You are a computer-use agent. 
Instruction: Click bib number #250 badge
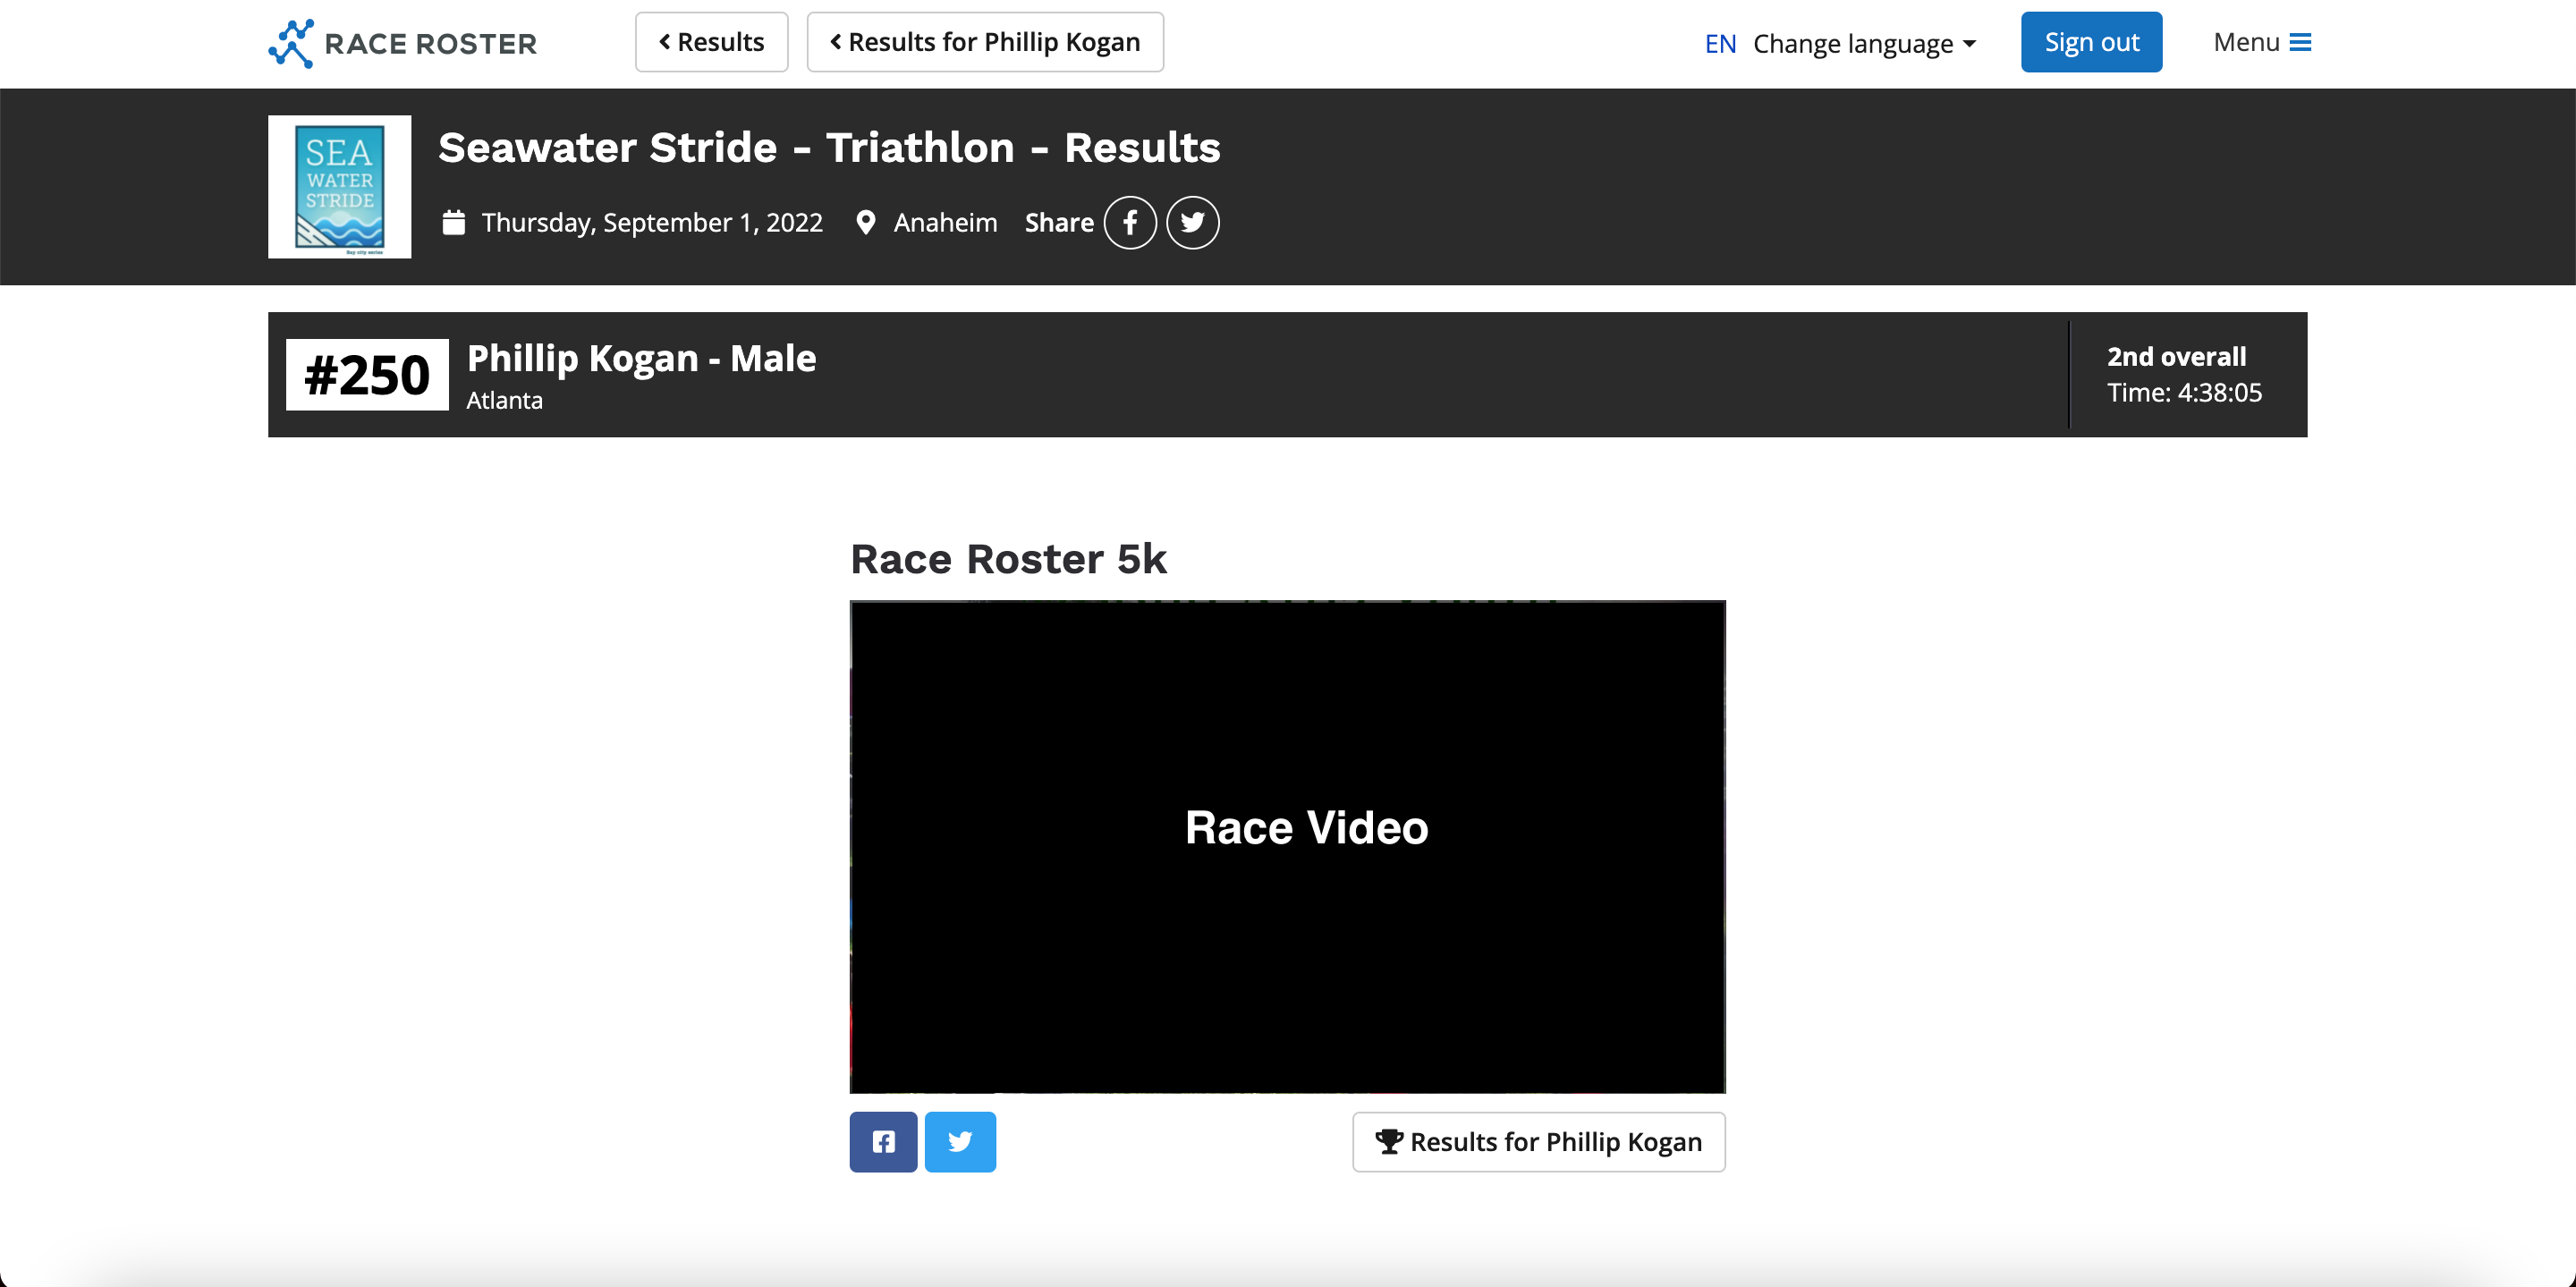(x=367, y=375)
